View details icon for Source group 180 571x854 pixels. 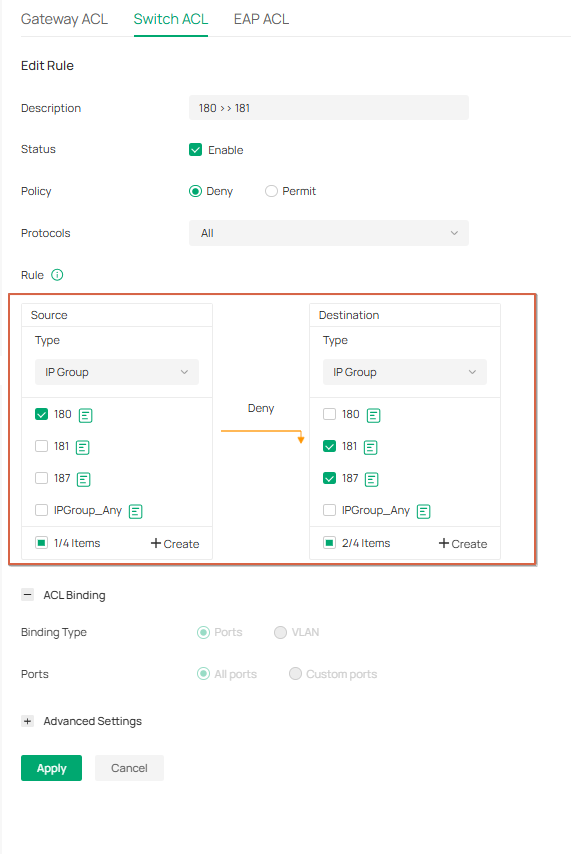(86, 416)
